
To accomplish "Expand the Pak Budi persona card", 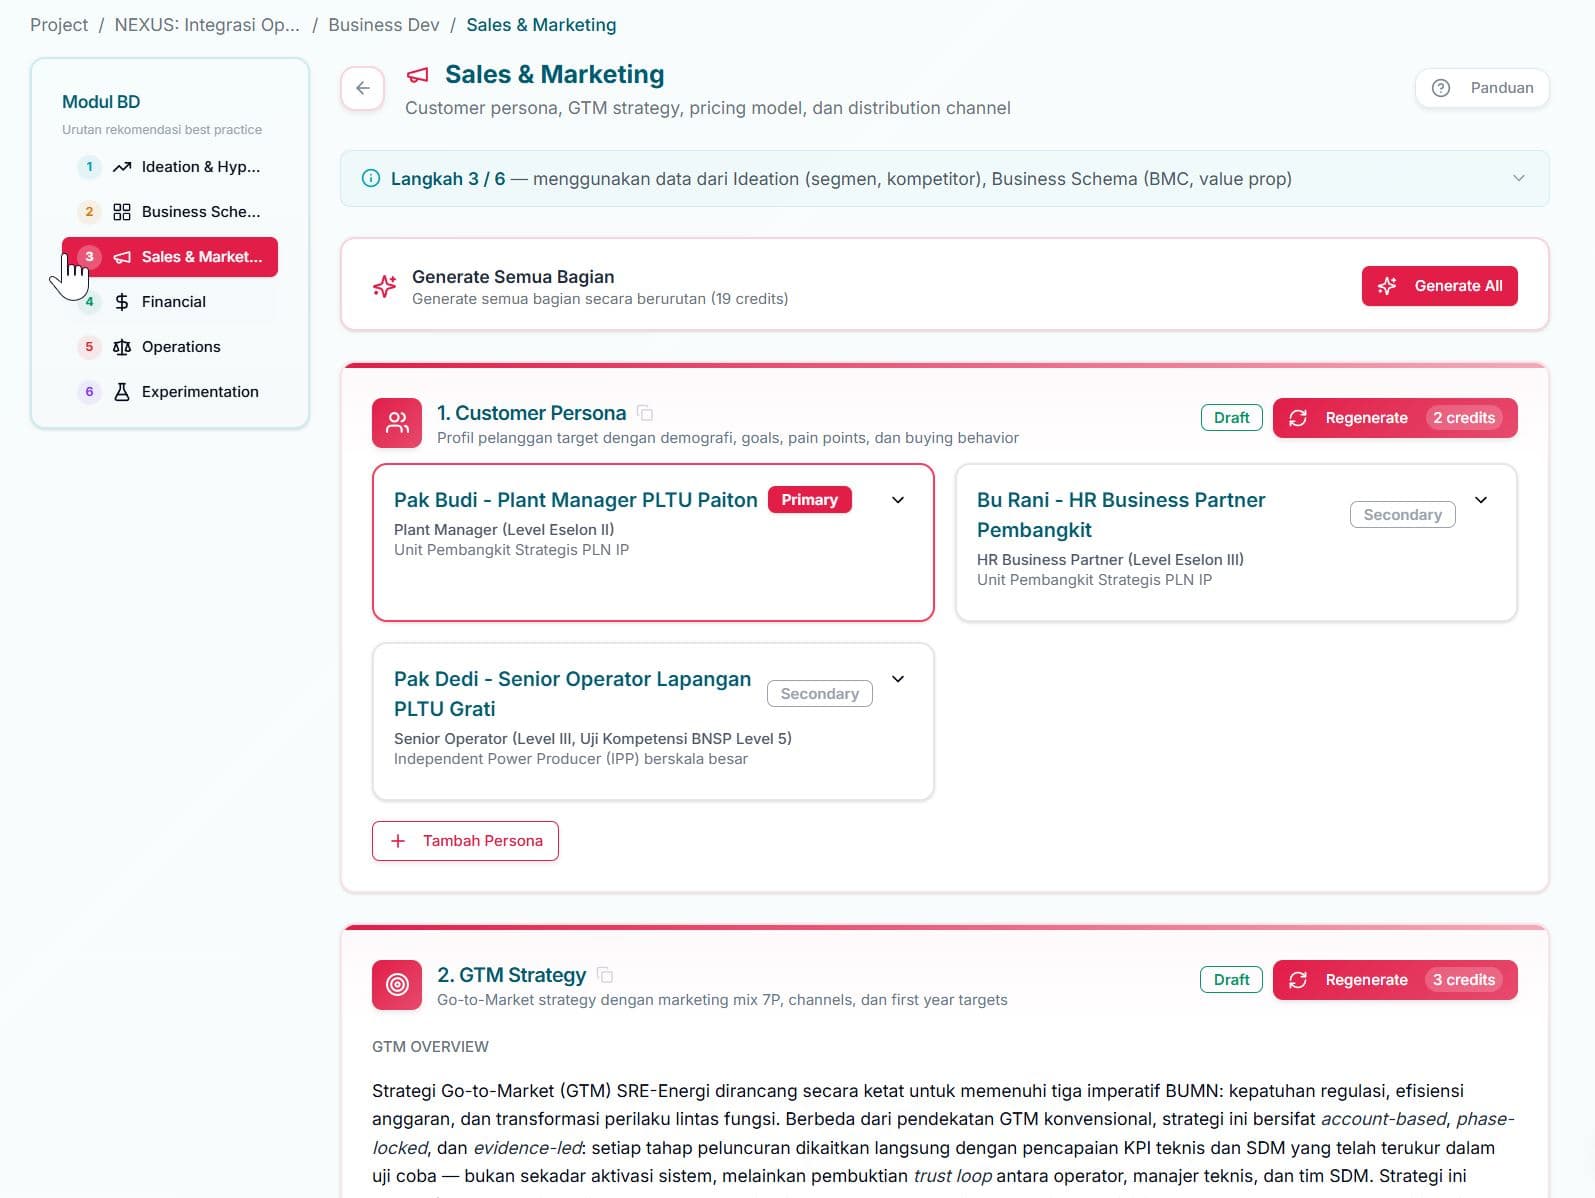I will coord(898,500).
